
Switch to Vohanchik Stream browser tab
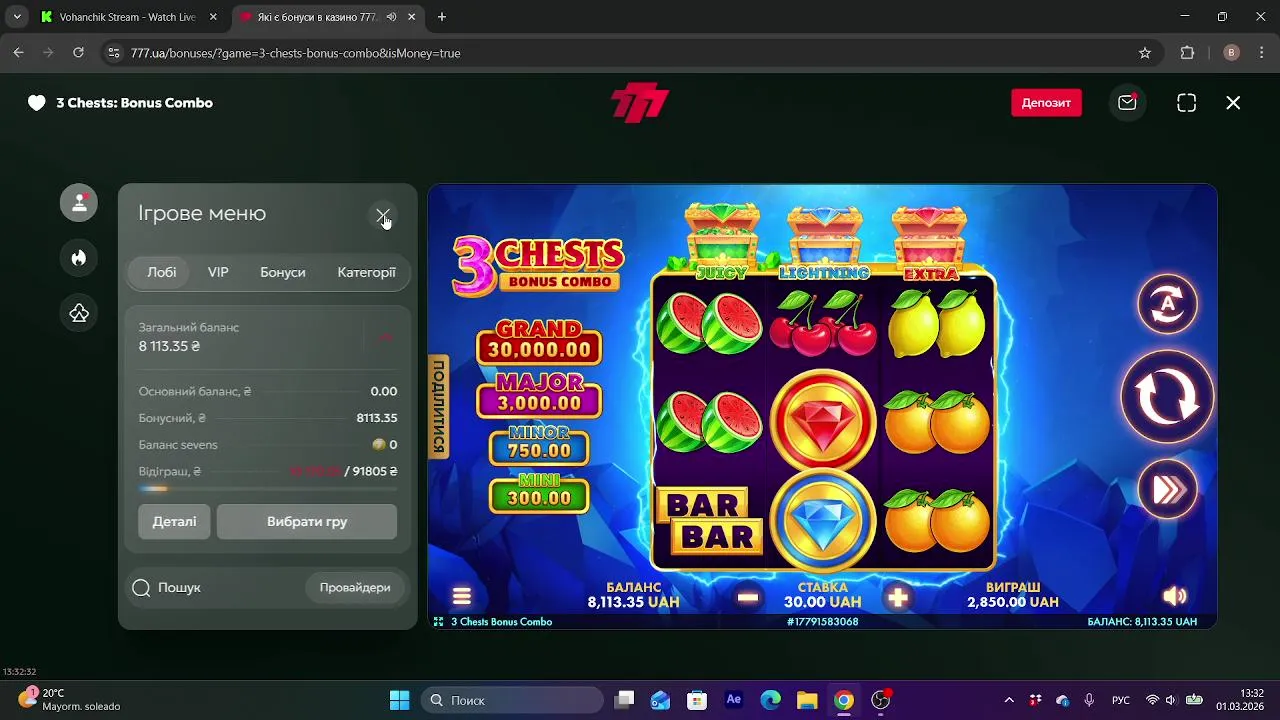click(x=127, y=17)
